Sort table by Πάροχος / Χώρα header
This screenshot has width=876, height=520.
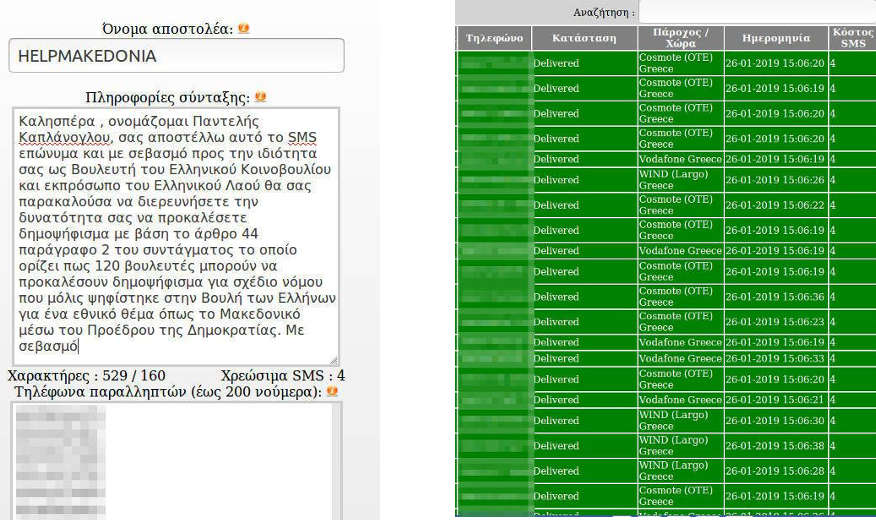[x=680, y=38]
